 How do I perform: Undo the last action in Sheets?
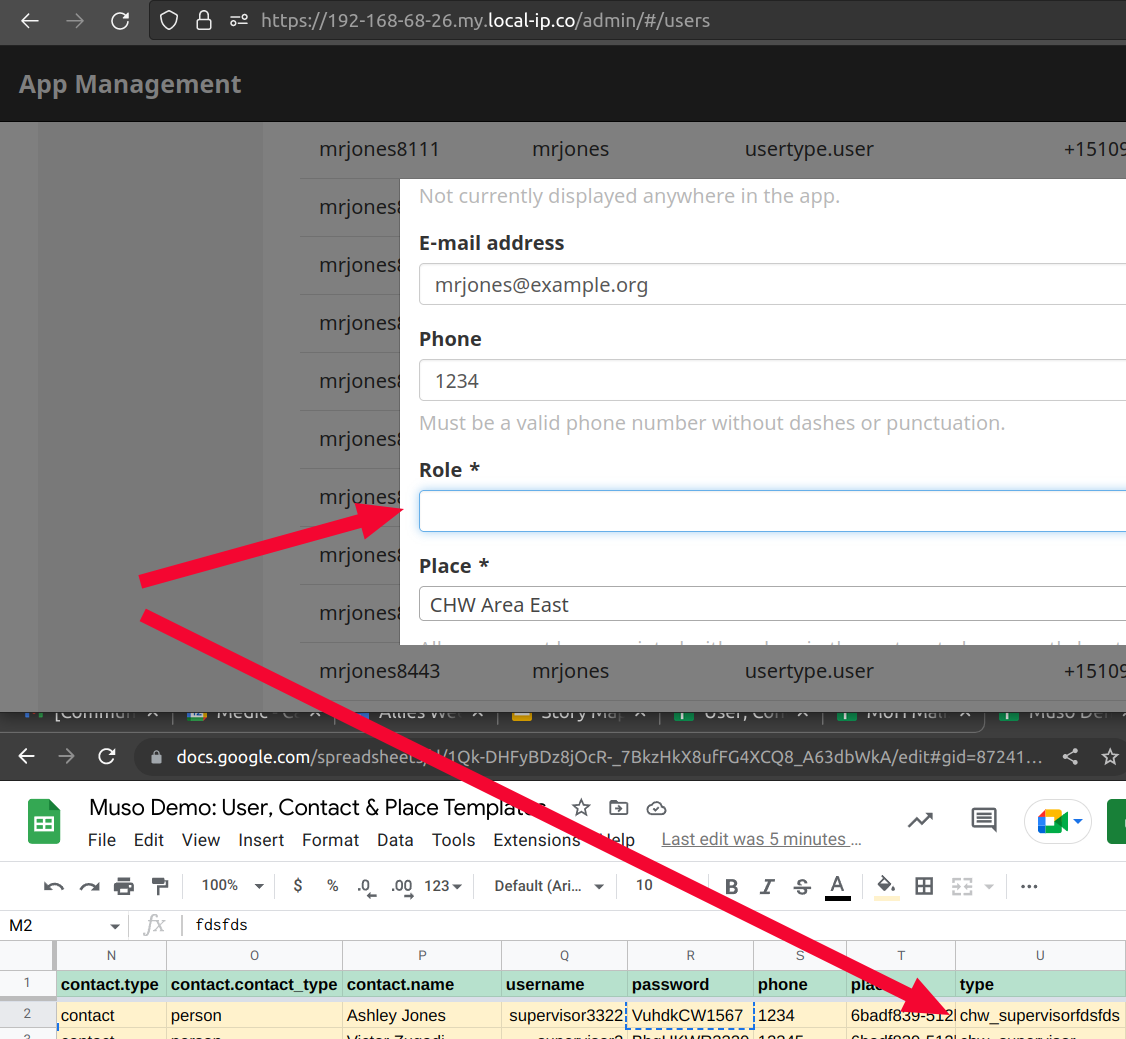54,887
